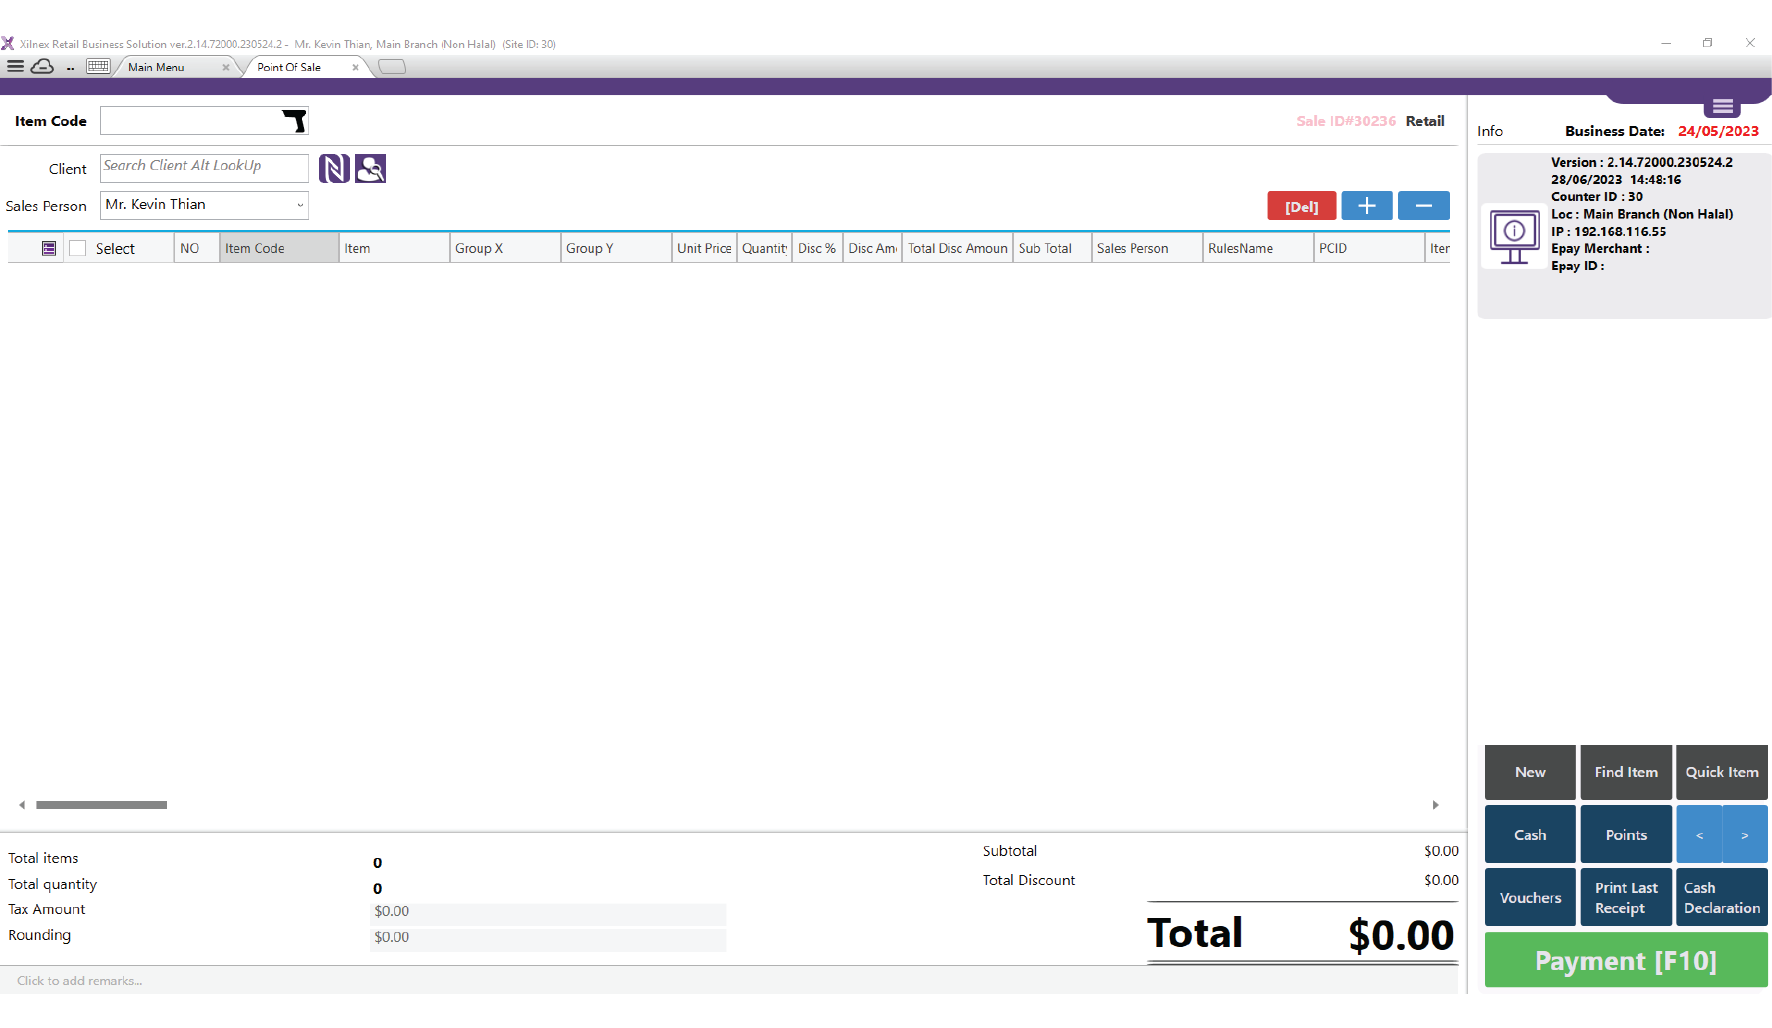
Task: Click the counter info monitor icon
Action: tap(1514, 236)
